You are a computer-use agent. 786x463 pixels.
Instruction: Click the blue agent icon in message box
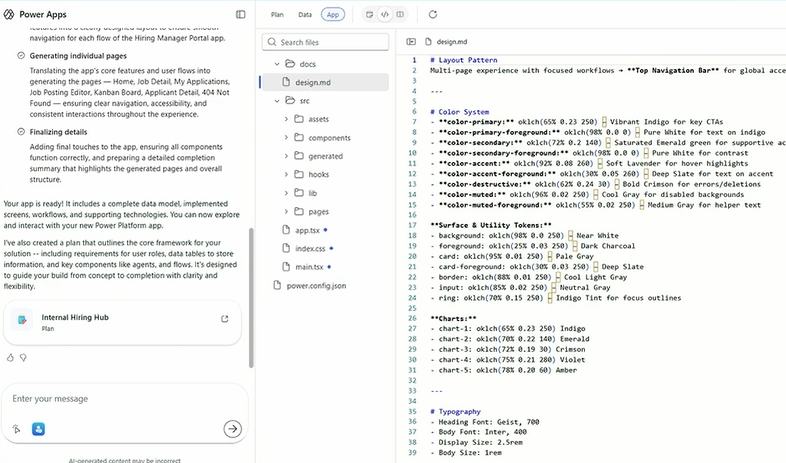[x=38, y=429]
